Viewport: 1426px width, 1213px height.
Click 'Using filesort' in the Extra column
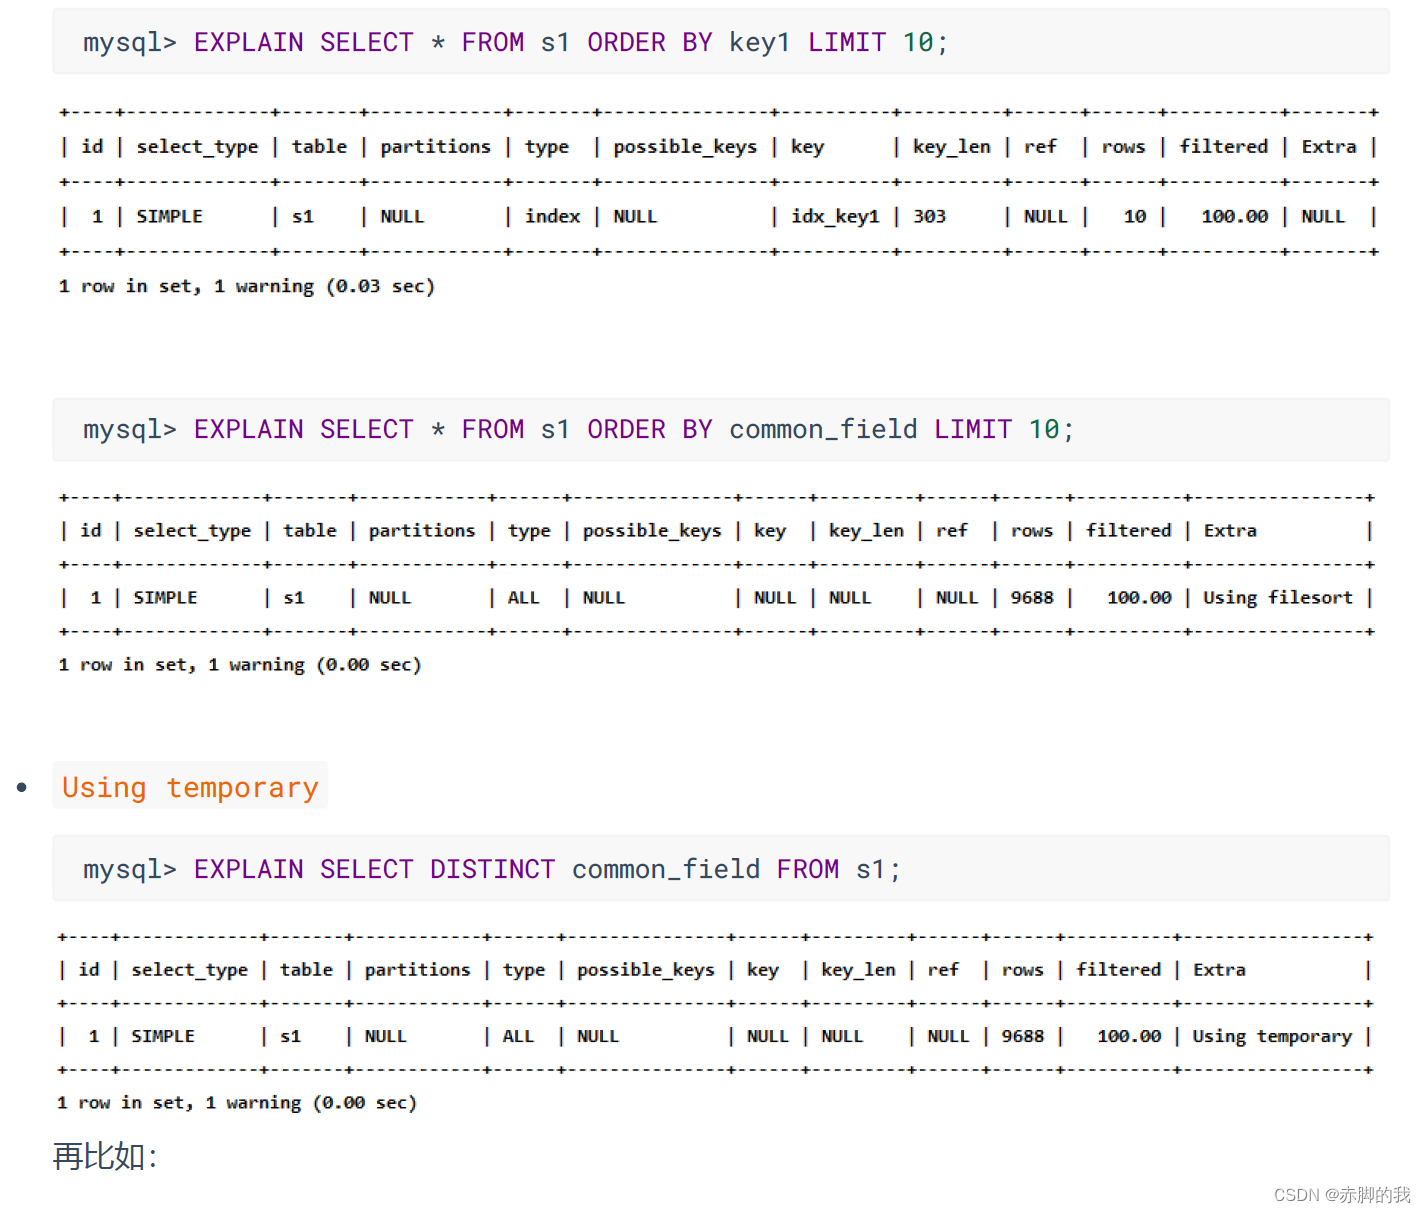click(1277, 597)
